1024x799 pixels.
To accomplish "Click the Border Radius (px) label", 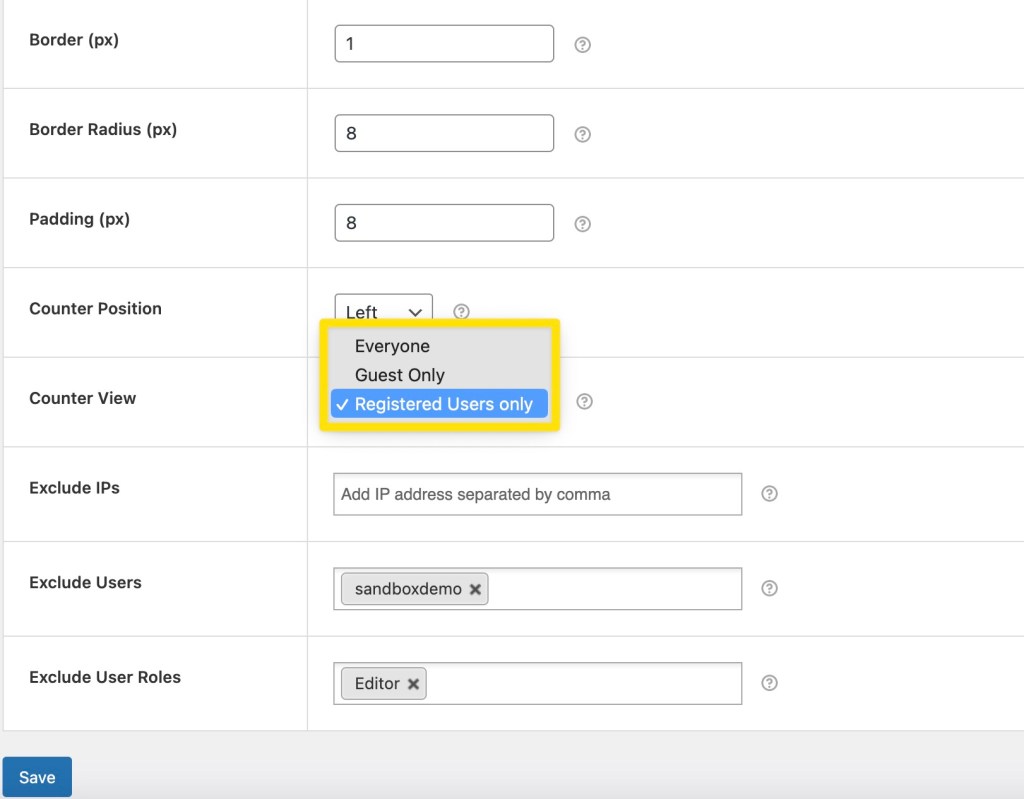I will coord(103,129).
